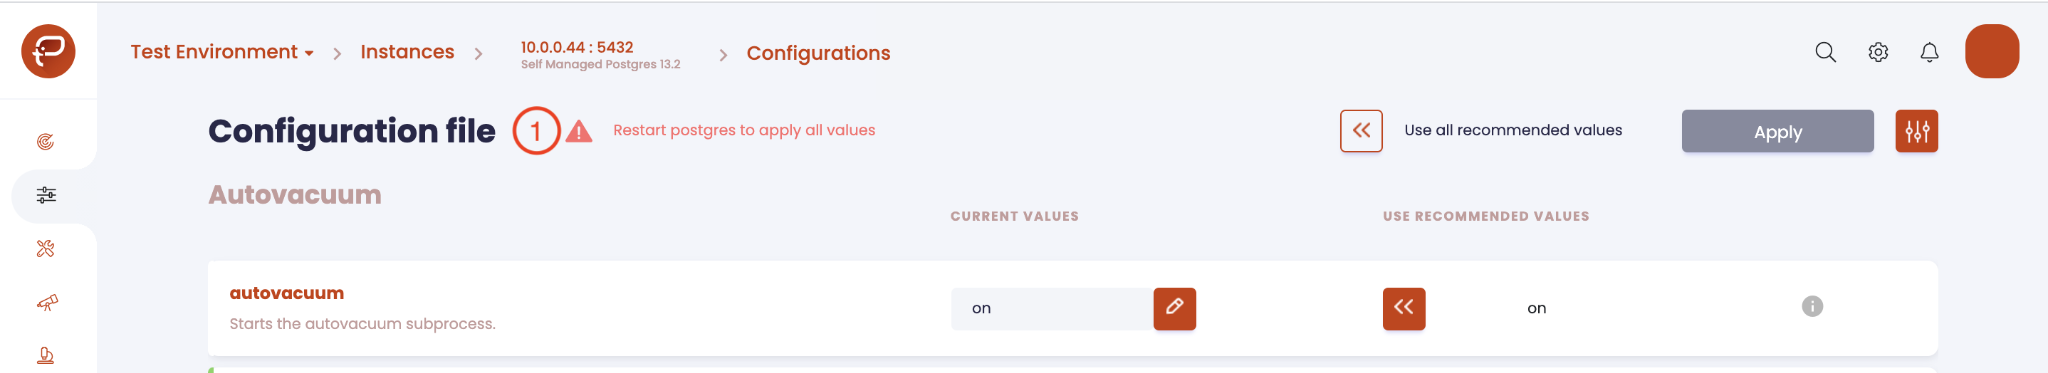This screenshot has width=2048, height=373.
Task: Show autovacuum info tooltip icon
Action: tap(1812, 306)
